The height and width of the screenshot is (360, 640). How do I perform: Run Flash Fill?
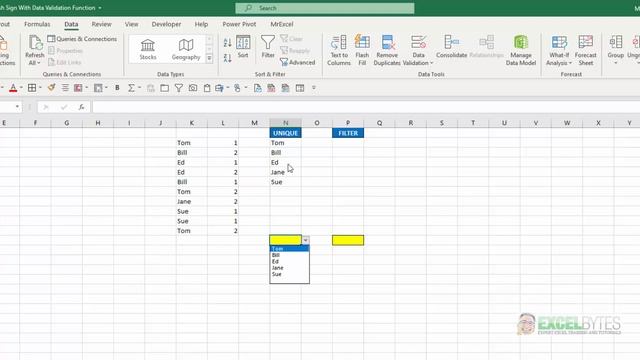click(x=362, y=50)
